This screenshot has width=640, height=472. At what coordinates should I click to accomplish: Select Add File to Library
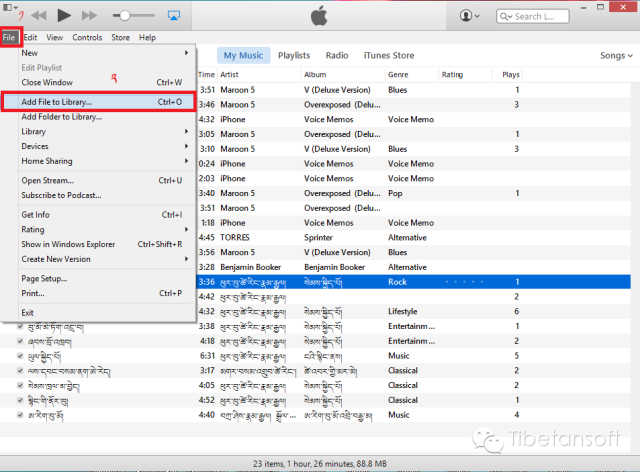tap(98, 102)
